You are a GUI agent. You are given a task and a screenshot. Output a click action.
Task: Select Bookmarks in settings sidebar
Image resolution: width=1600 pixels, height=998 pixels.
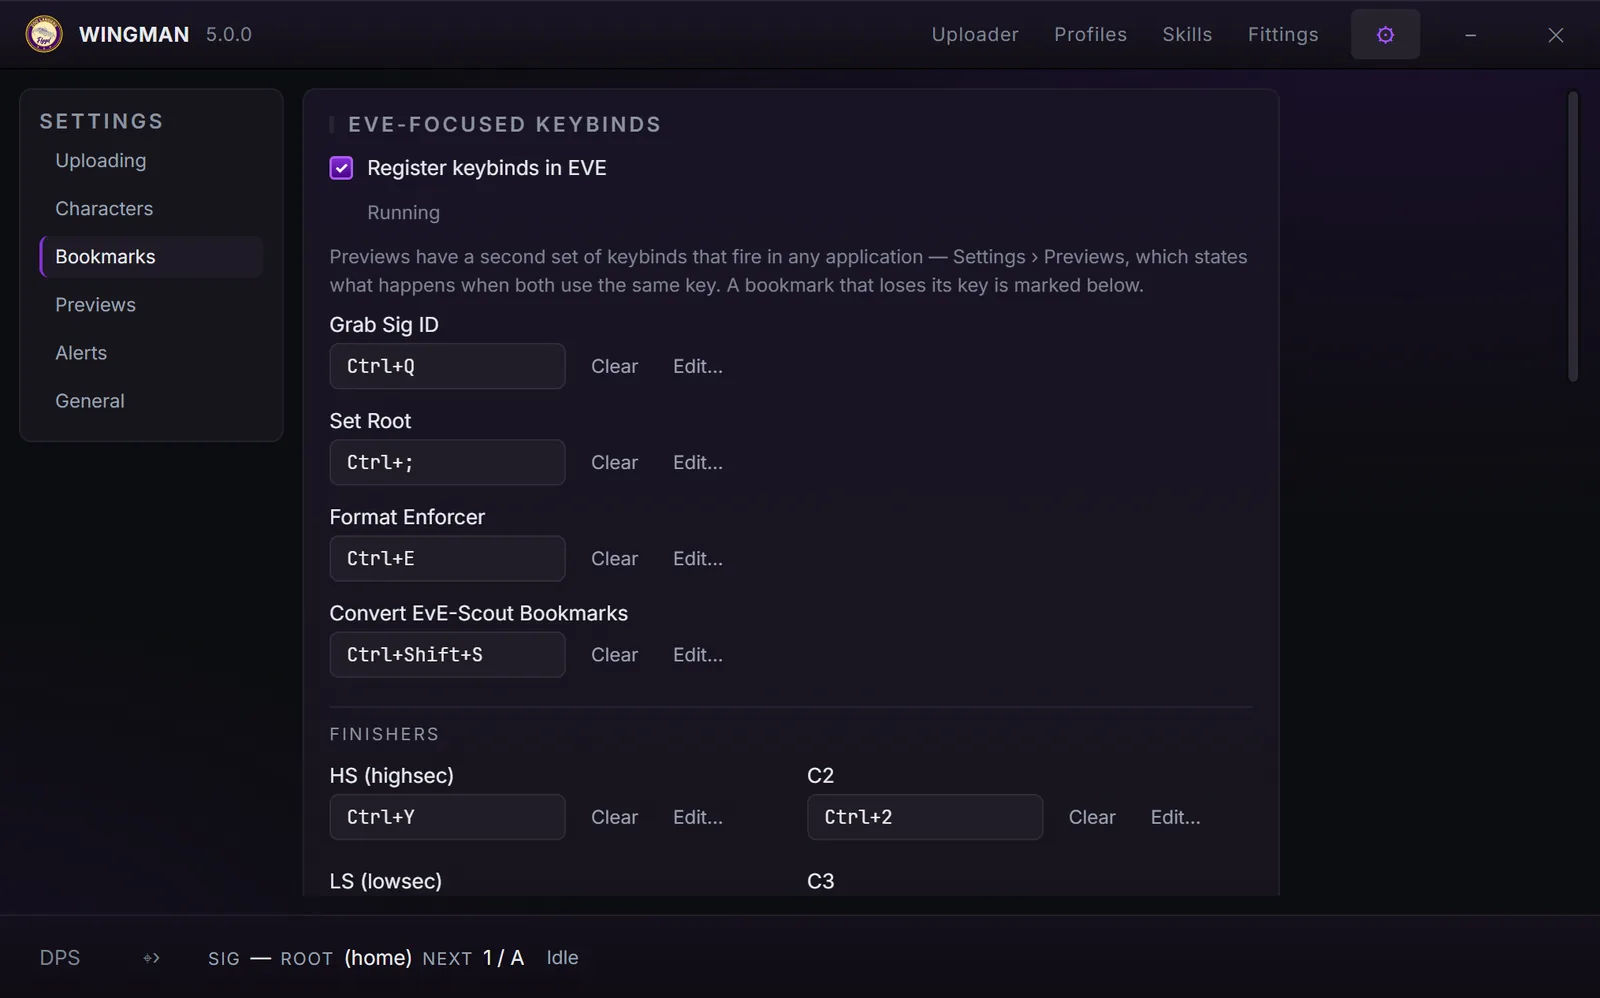pos(151,257)
